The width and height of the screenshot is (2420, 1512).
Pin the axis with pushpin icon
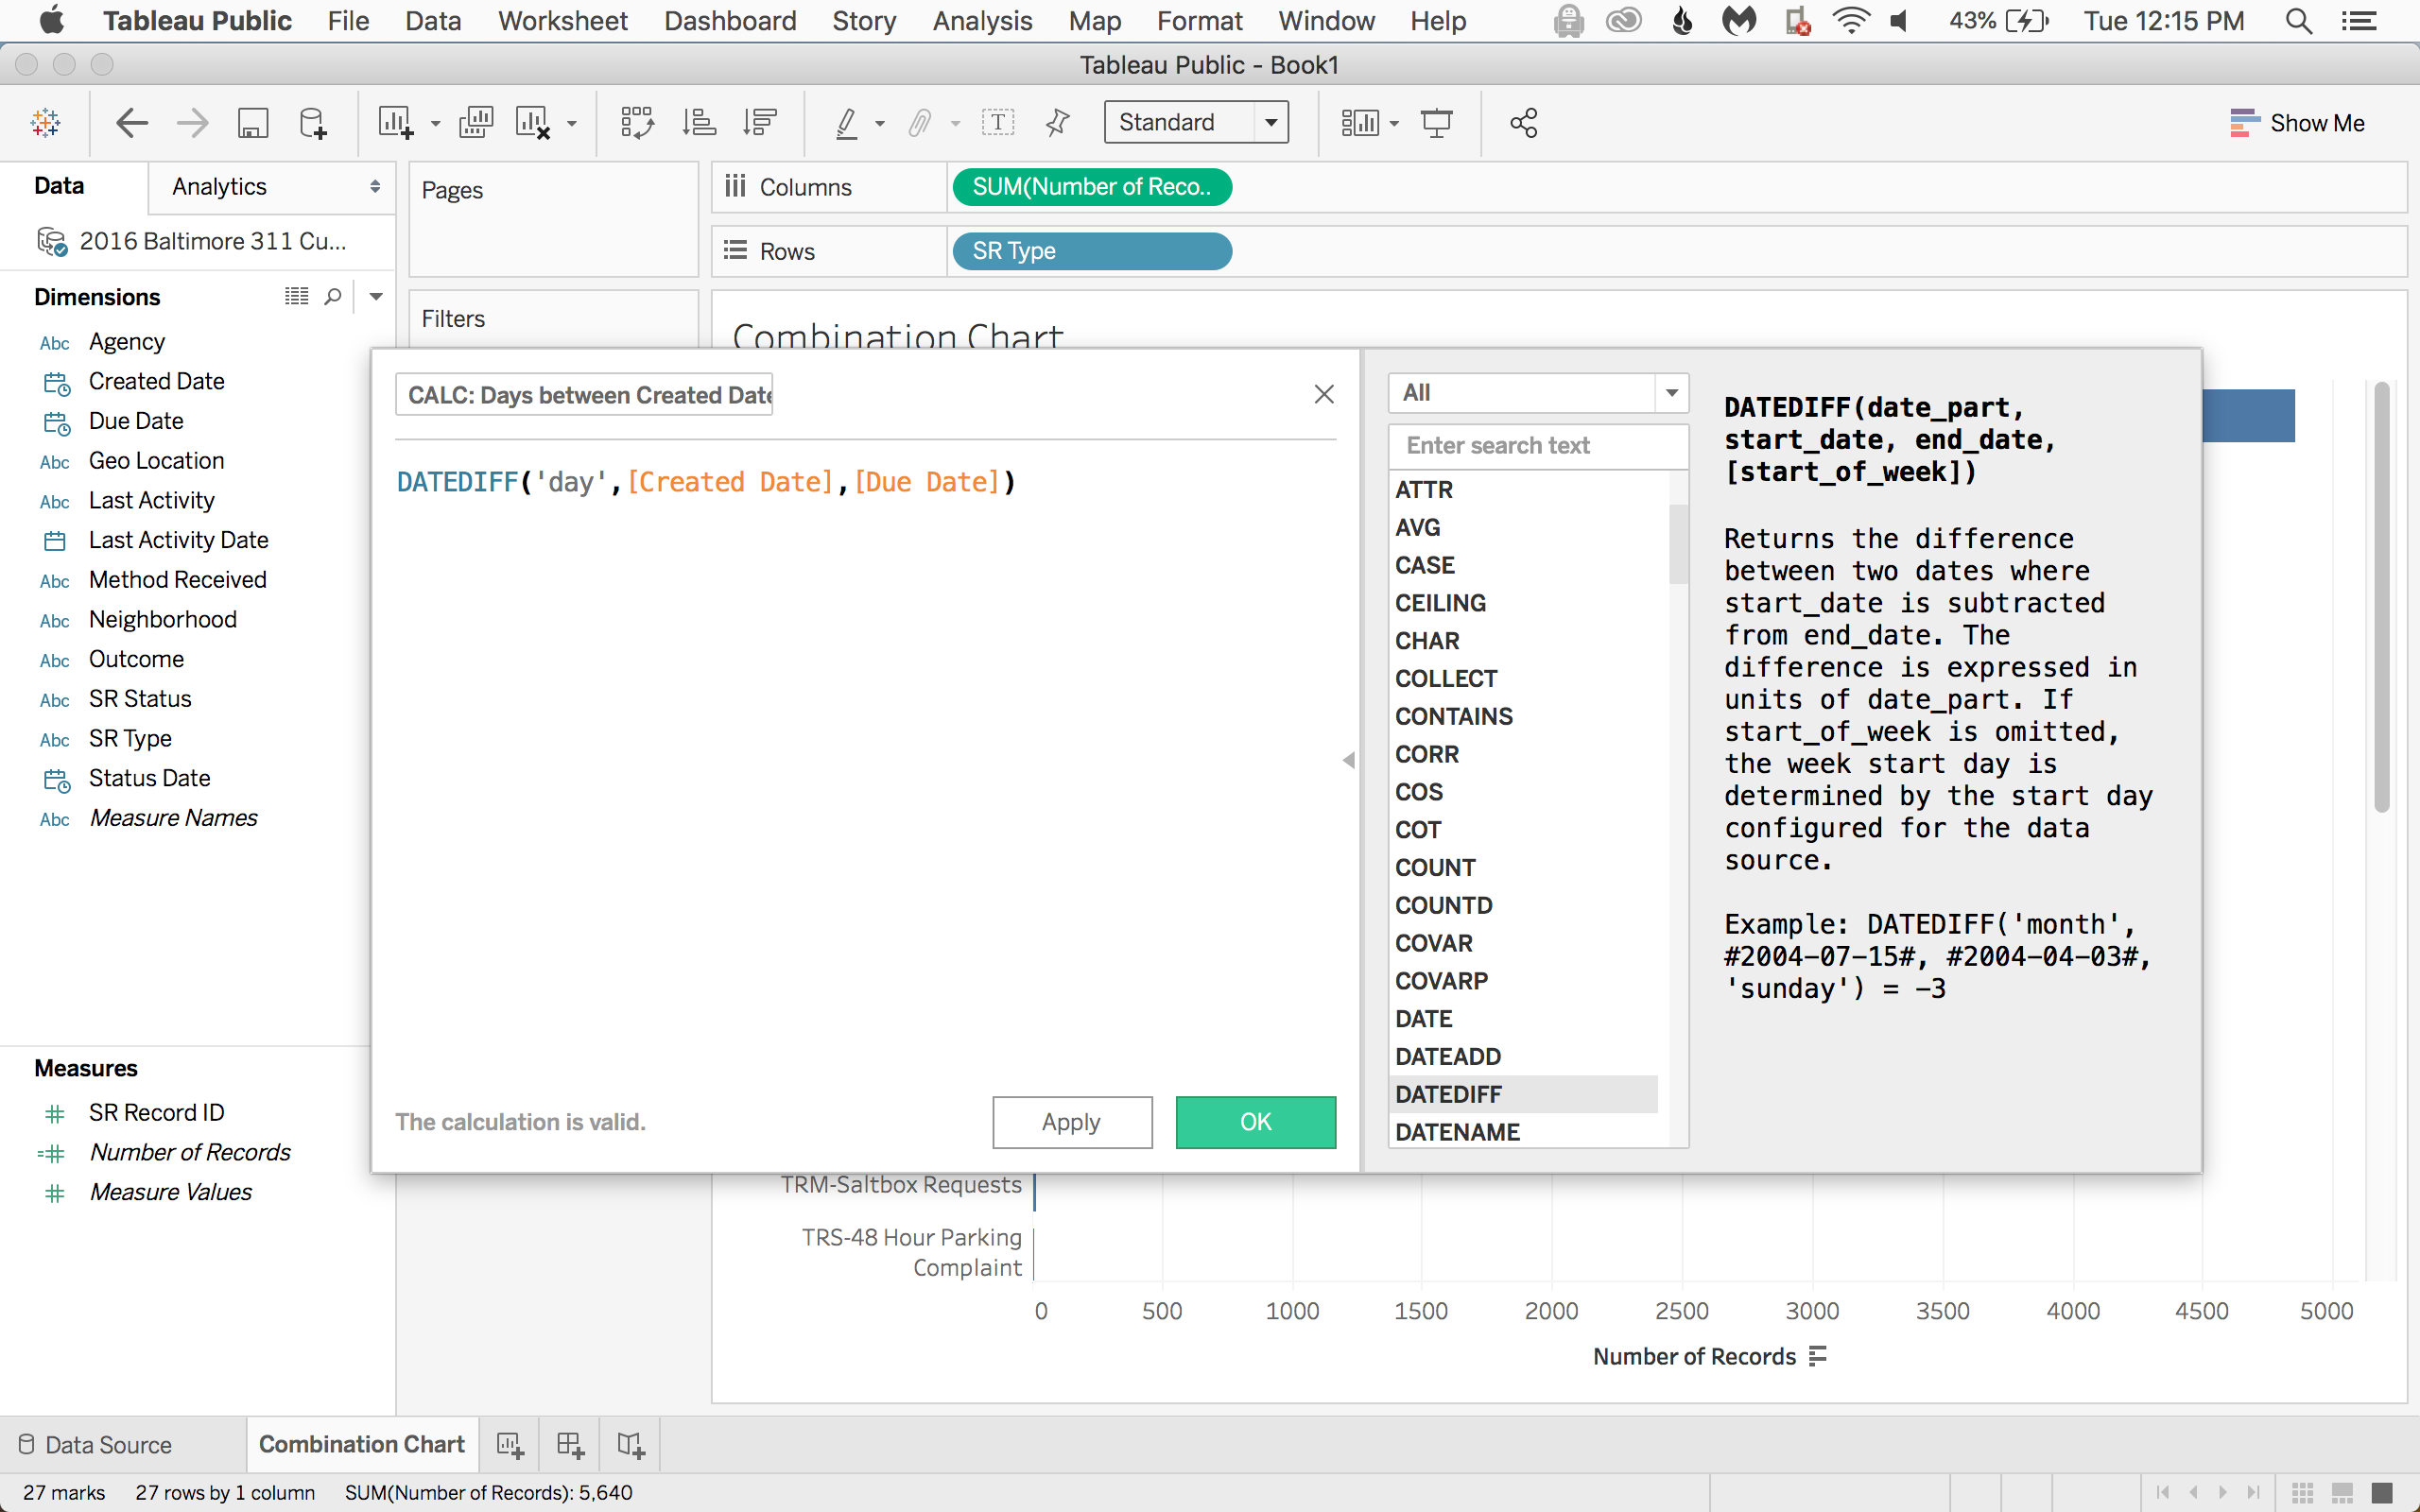(x=1057, y=123)
